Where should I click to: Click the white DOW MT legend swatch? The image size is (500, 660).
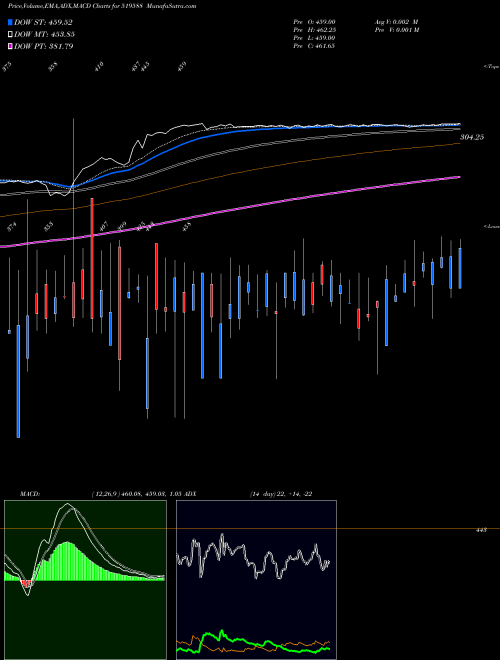11,35
